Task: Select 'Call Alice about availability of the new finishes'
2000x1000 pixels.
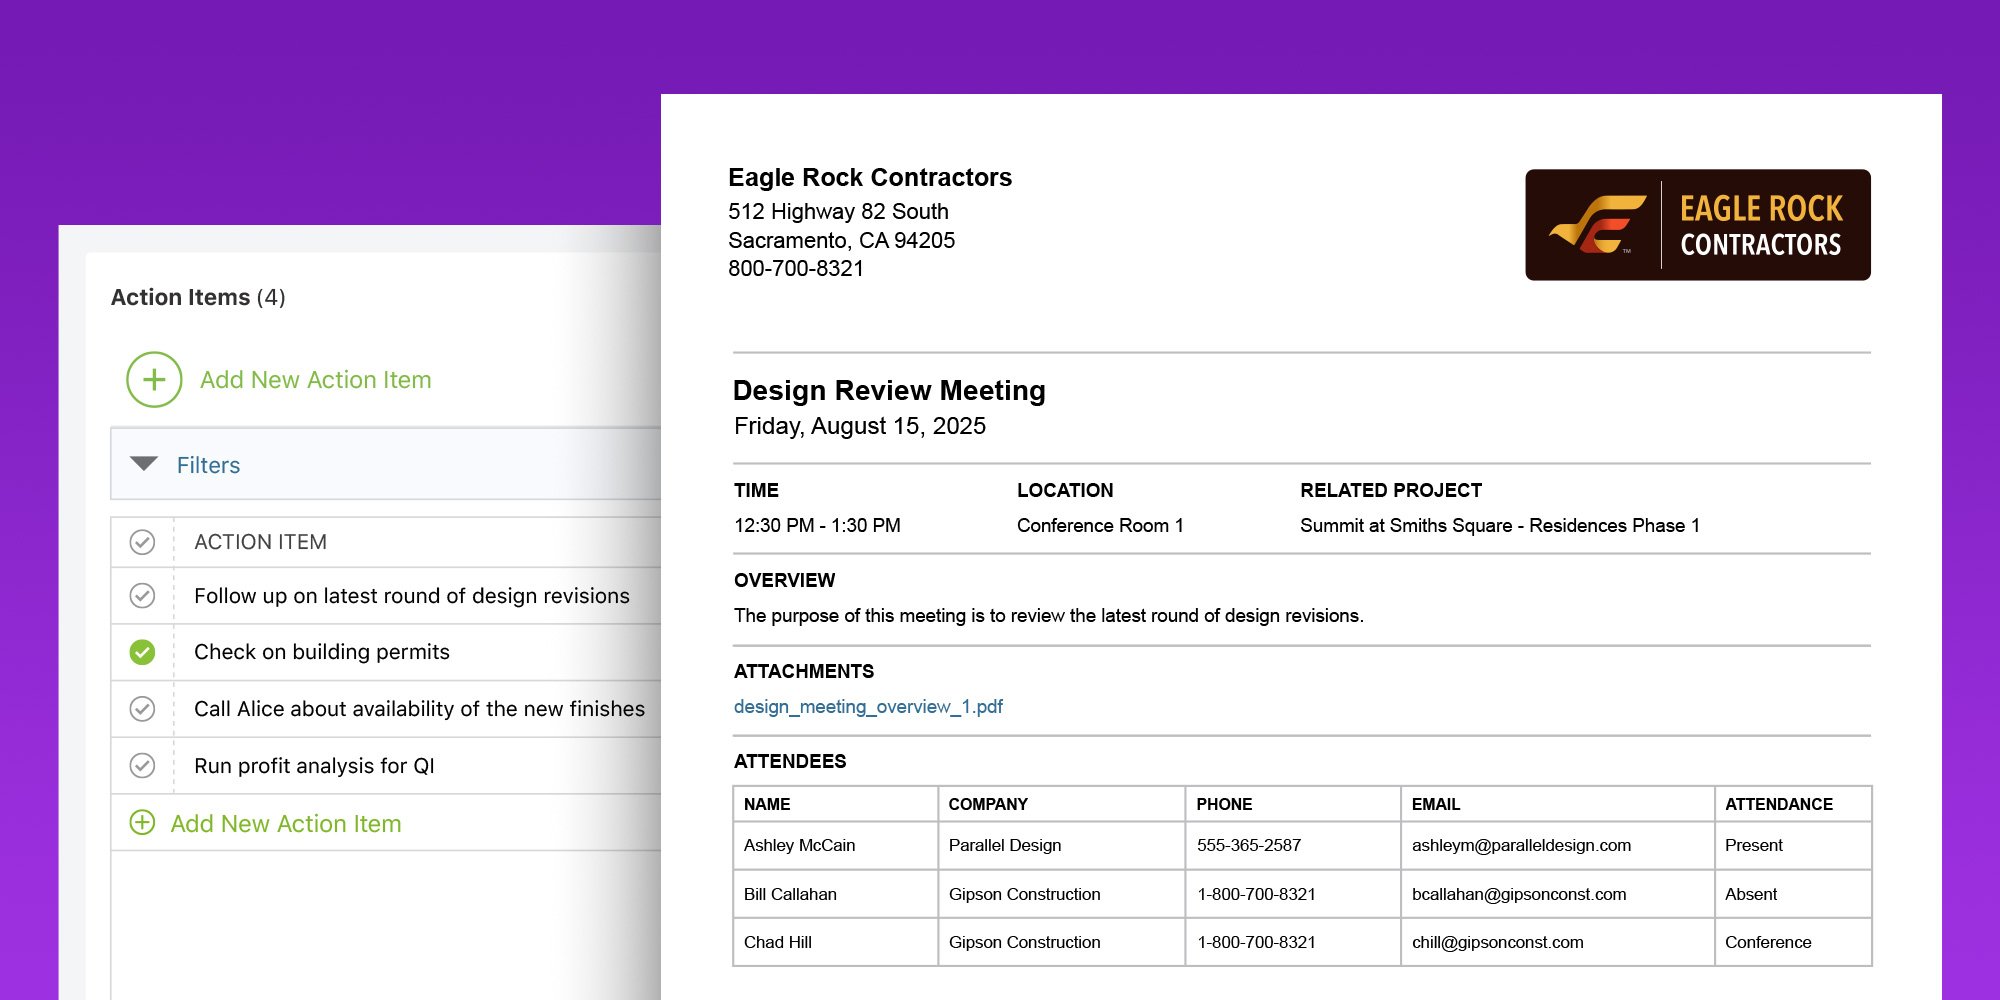Action: tap(420, 709)
